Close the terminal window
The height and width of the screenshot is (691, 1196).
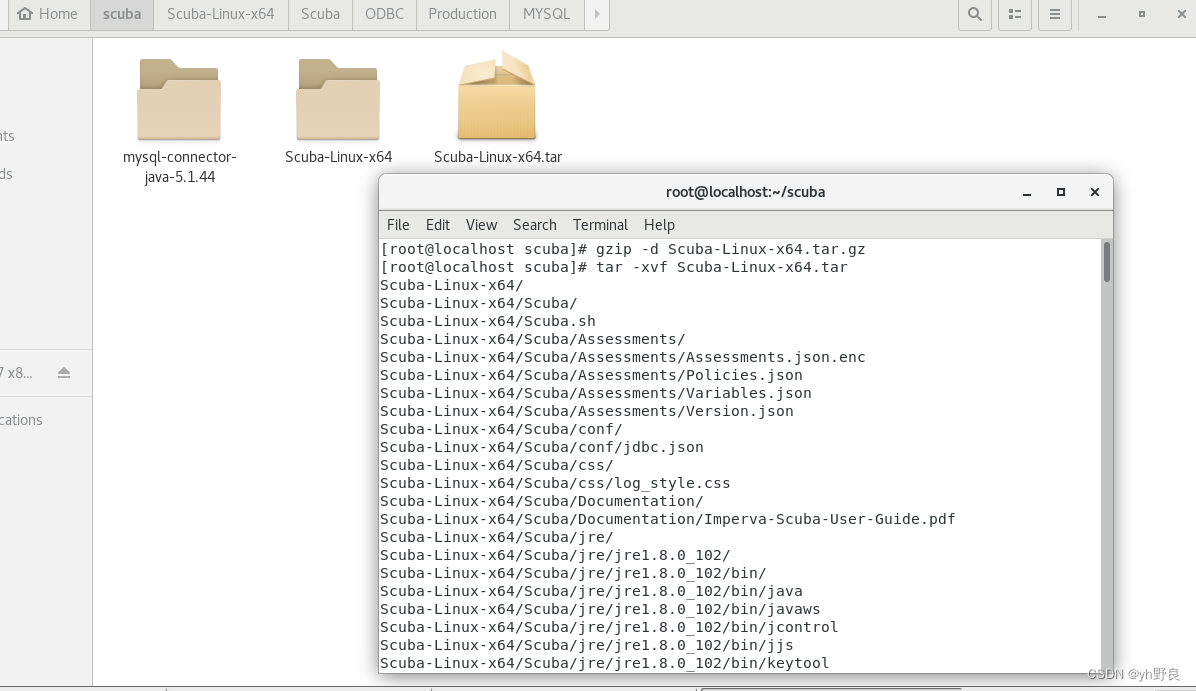1095,192
